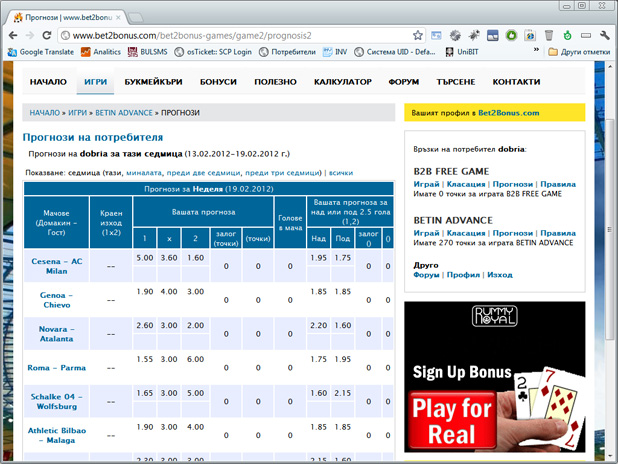The image size is (618, 464).
Task: Open the wrench settings menu
Action: (605, 35)
